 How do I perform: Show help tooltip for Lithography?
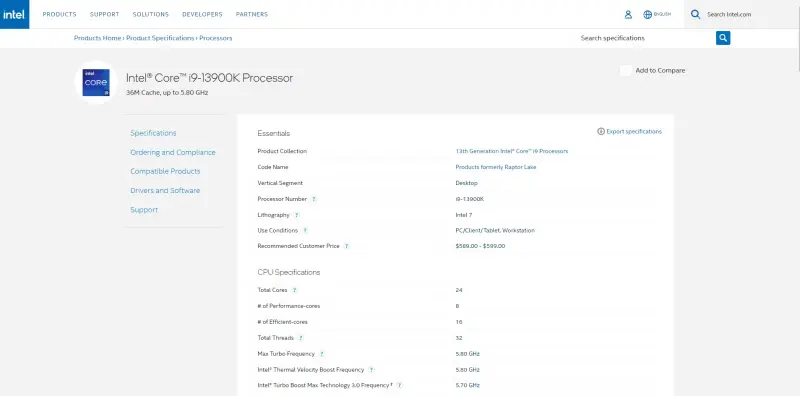pyautogui.click(x=296, y=215)
